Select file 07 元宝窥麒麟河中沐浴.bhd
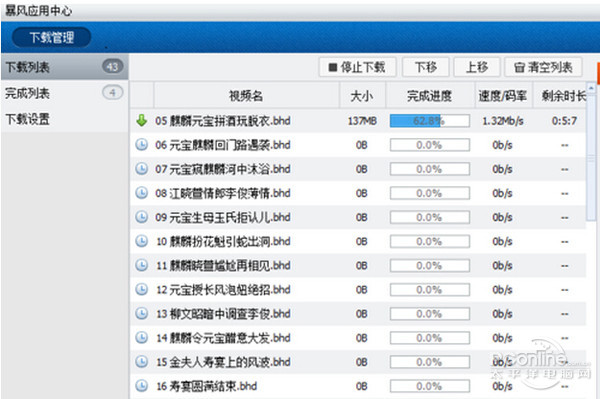 click(223, 169)
